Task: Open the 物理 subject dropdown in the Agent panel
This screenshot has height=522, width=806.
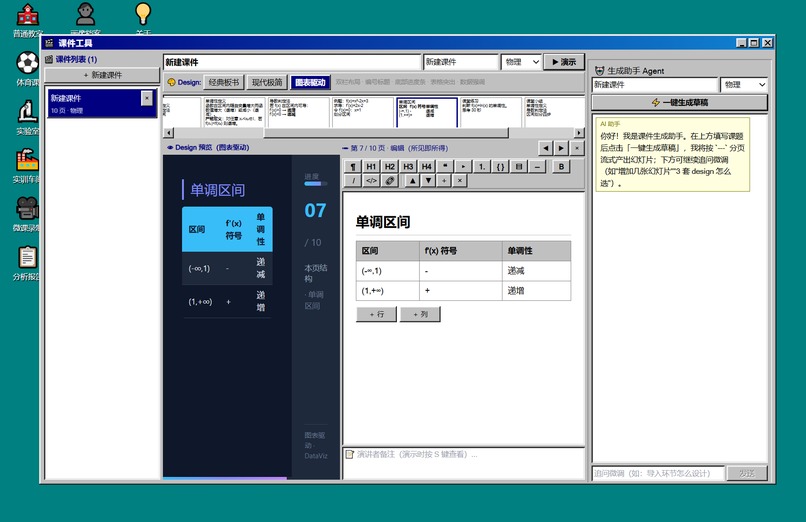Action: click(x=744, y=85)
